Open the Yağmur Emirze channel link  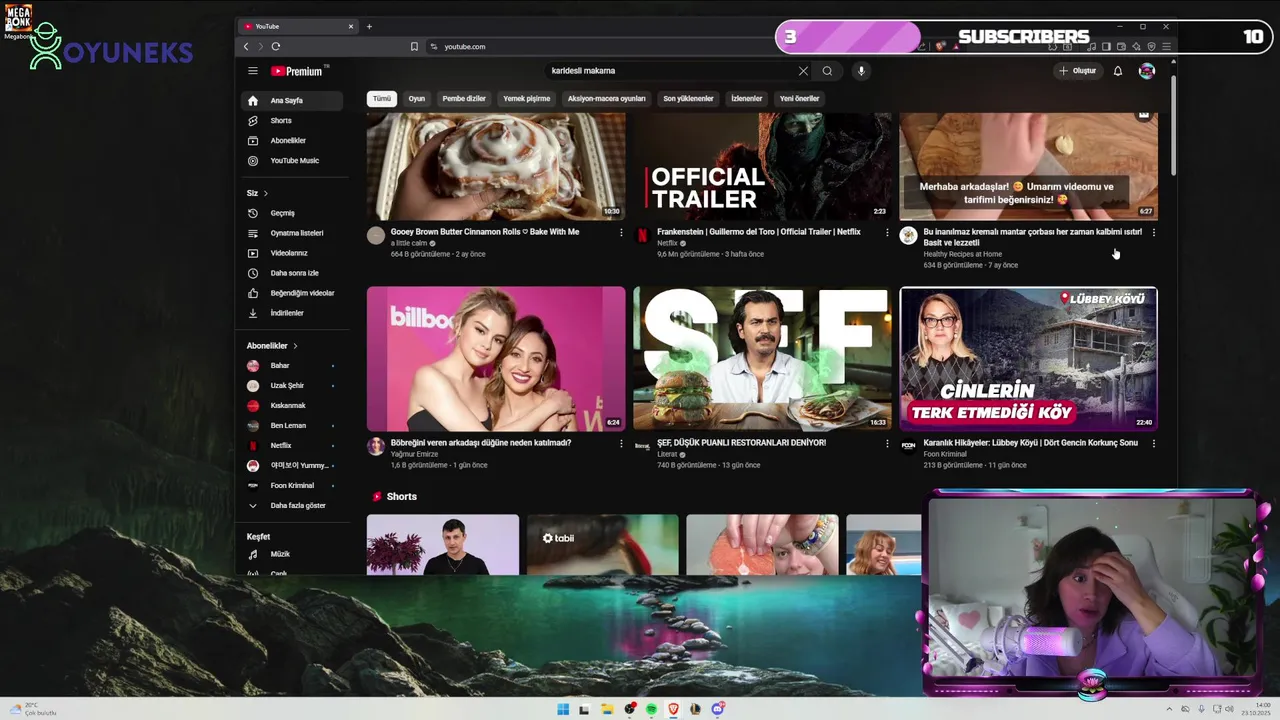click(414, 454)
